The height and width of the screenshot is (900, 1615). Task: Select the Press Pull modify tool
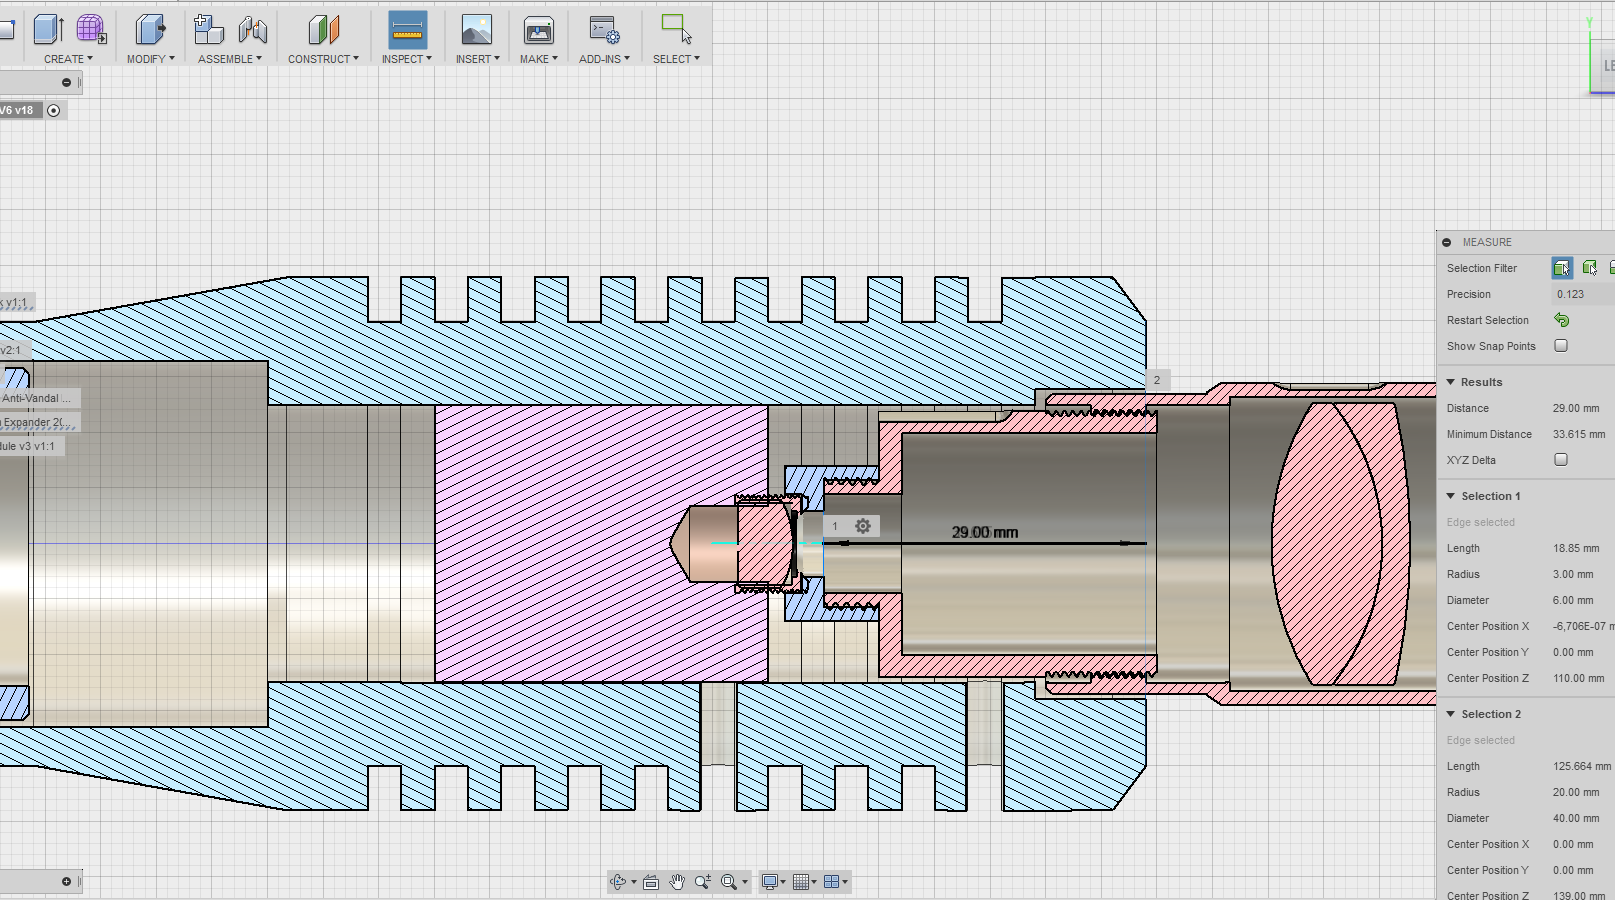click(x=150, y=29)
